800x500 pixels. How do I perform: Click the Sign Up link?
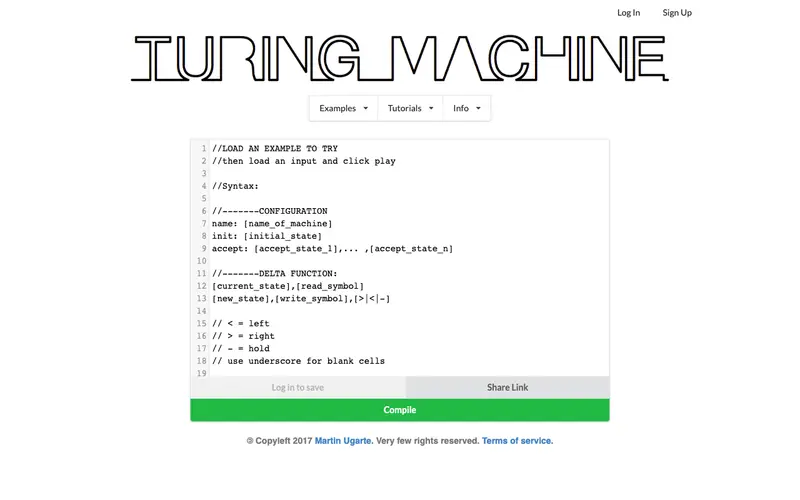677,13
